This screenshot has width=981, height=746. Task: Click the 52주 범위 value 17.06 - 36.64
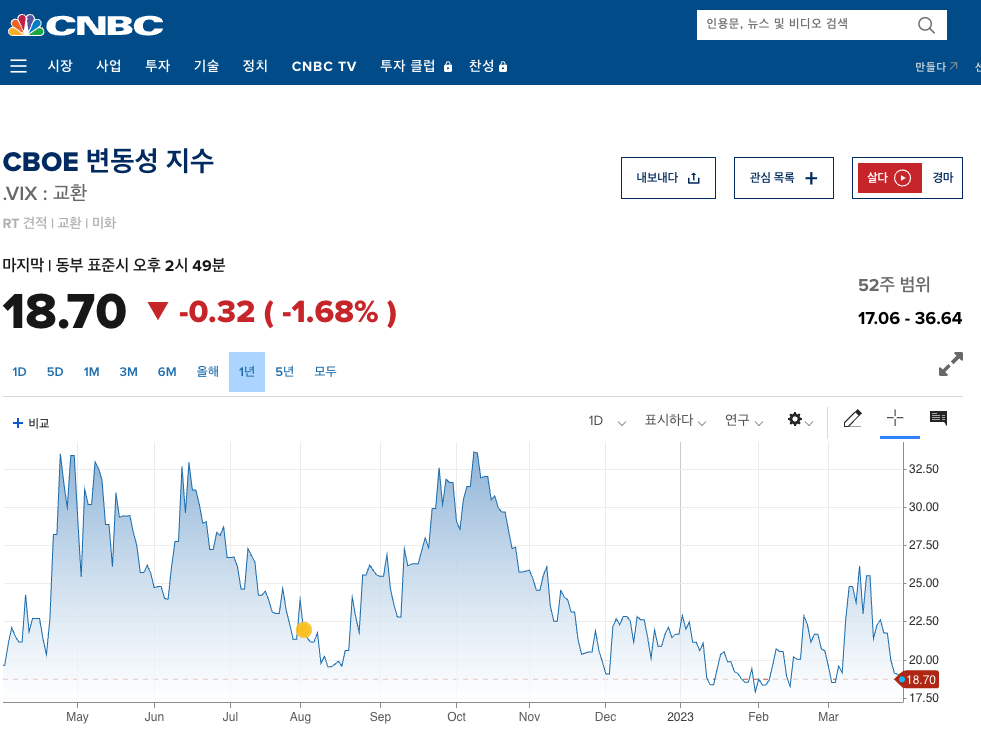click(910, 318)
